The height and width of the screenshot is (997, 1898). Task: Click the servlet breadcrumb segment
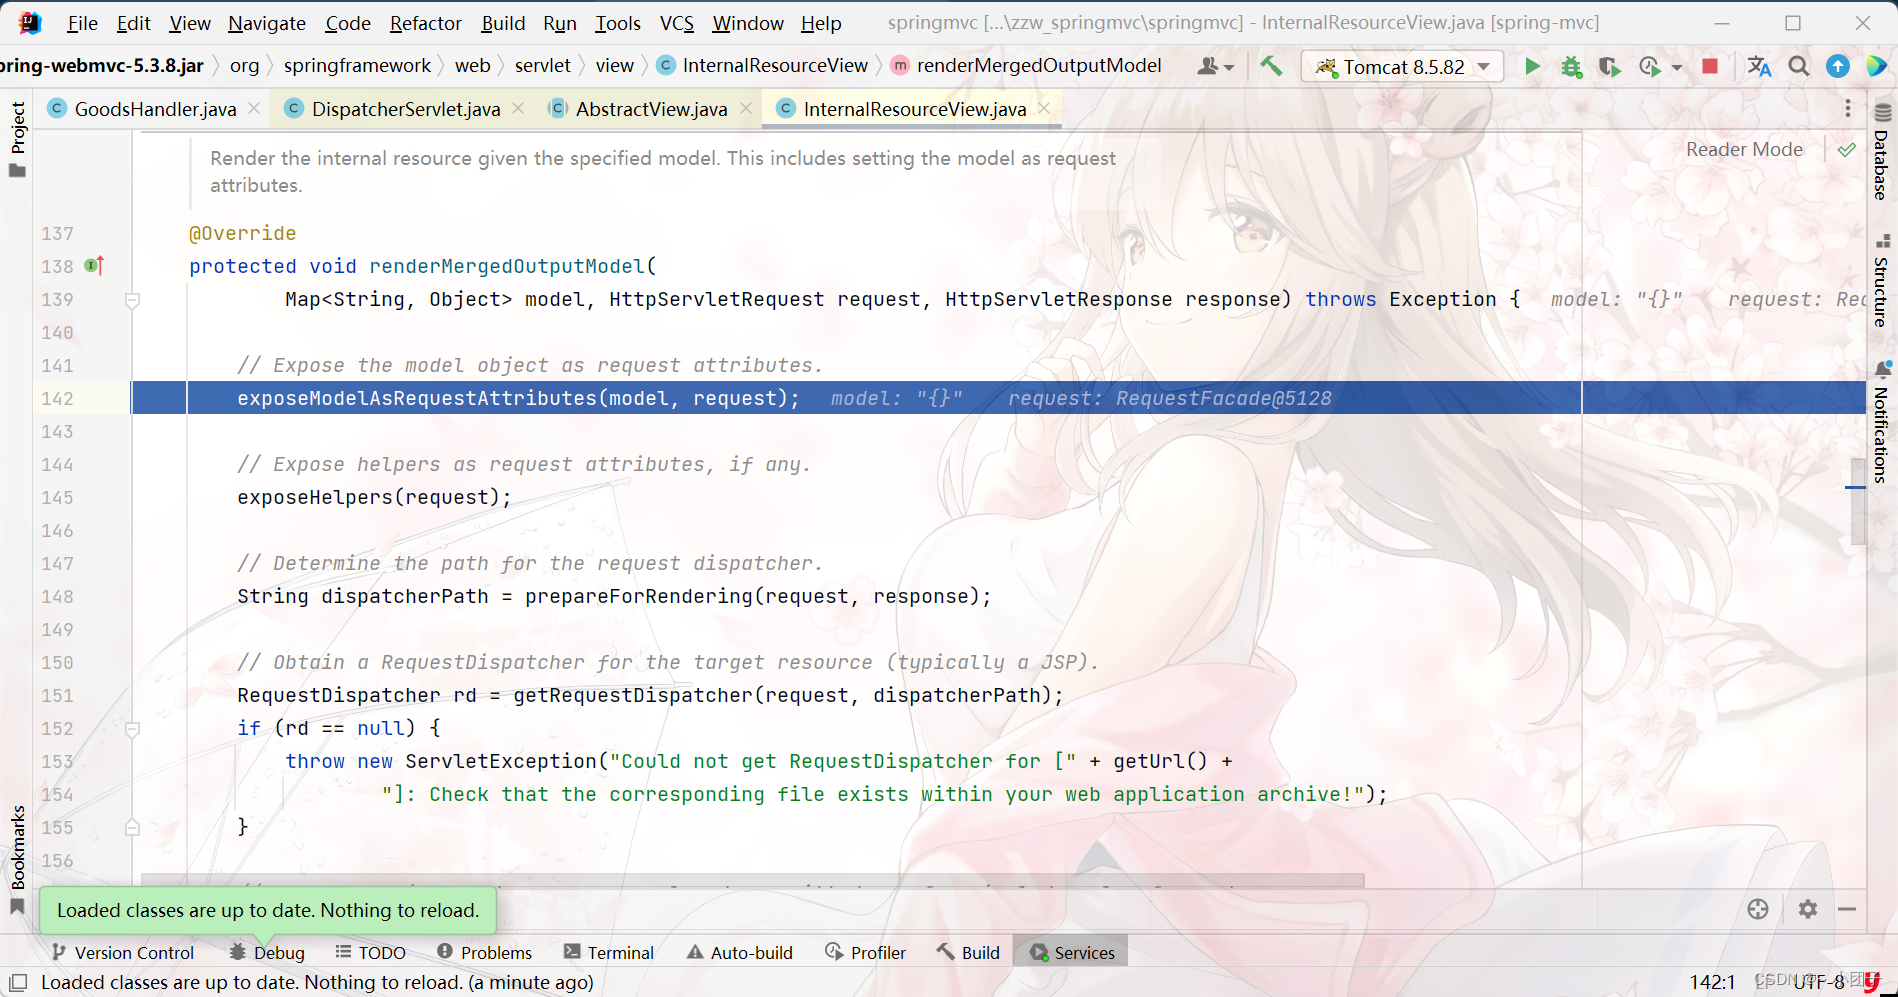542,66
